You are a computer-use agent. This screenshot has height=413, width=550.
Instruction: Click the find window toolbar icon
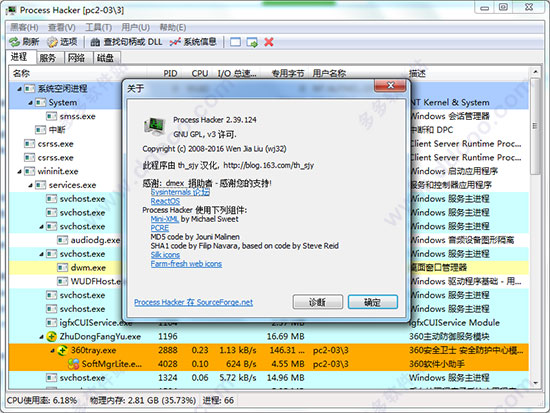(x=235, y=42)
